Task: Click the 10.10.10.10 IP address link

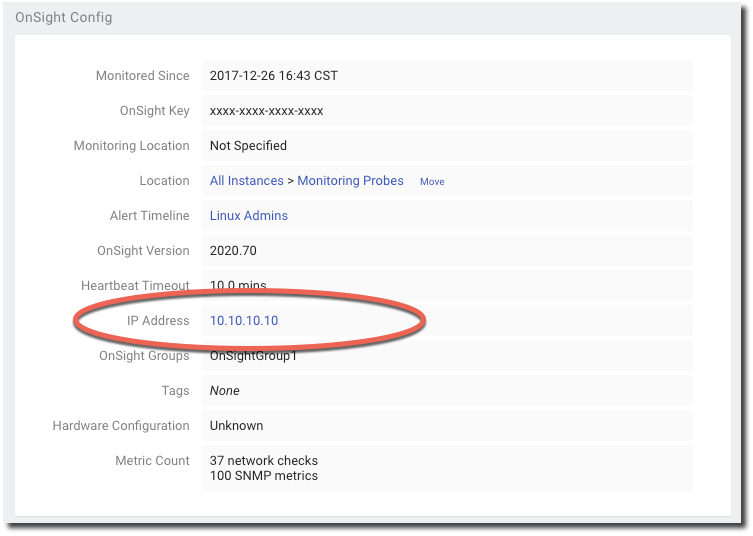Action: pyautogui.click(x=244, y=321)
